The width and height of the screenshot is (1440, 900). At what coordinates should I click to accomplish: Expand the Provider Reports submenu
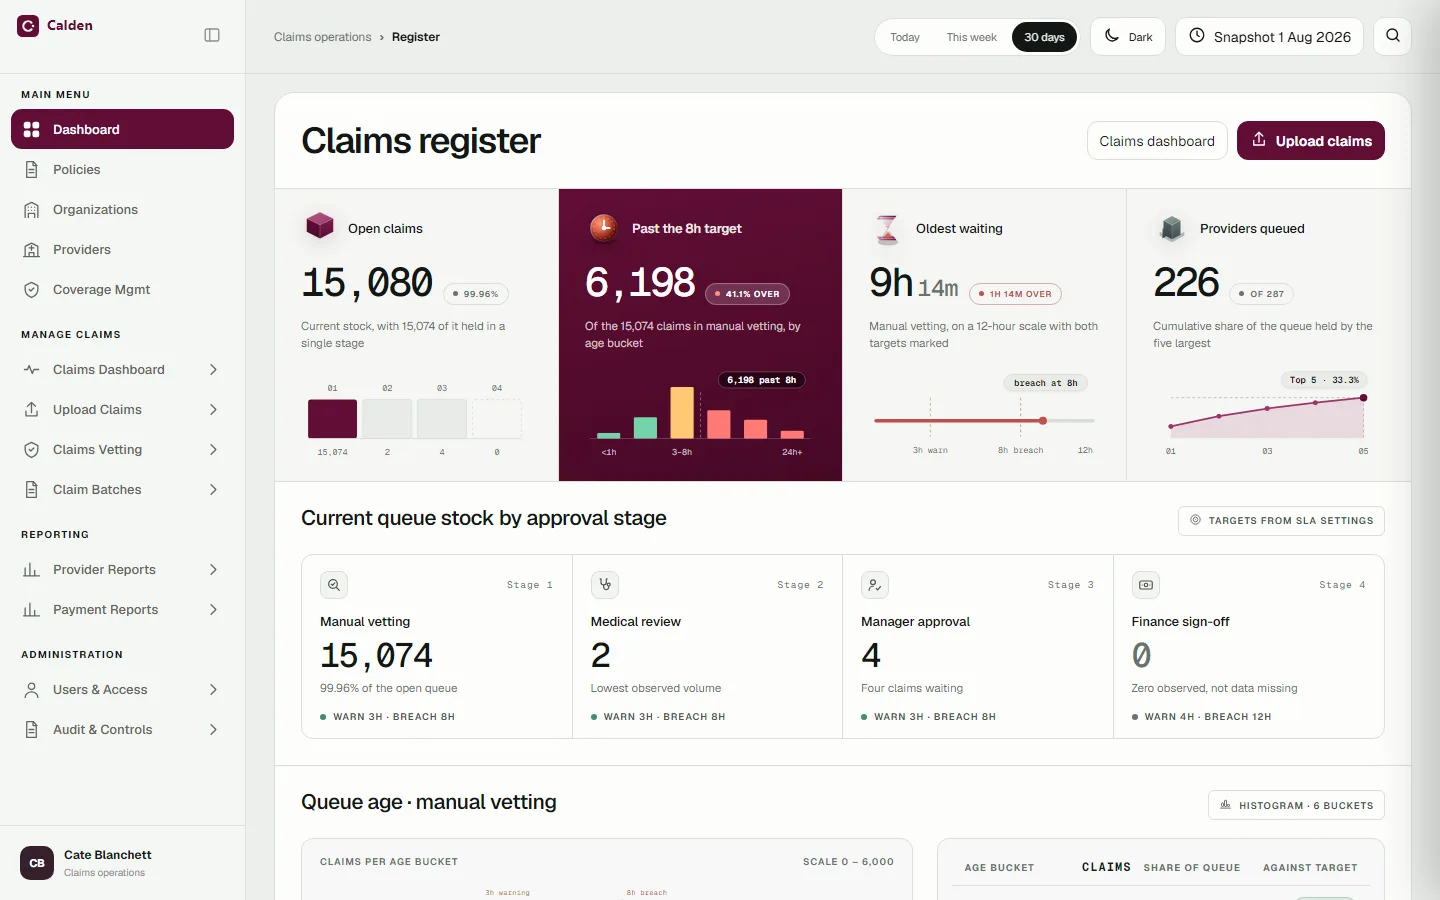tap(213, 570)
